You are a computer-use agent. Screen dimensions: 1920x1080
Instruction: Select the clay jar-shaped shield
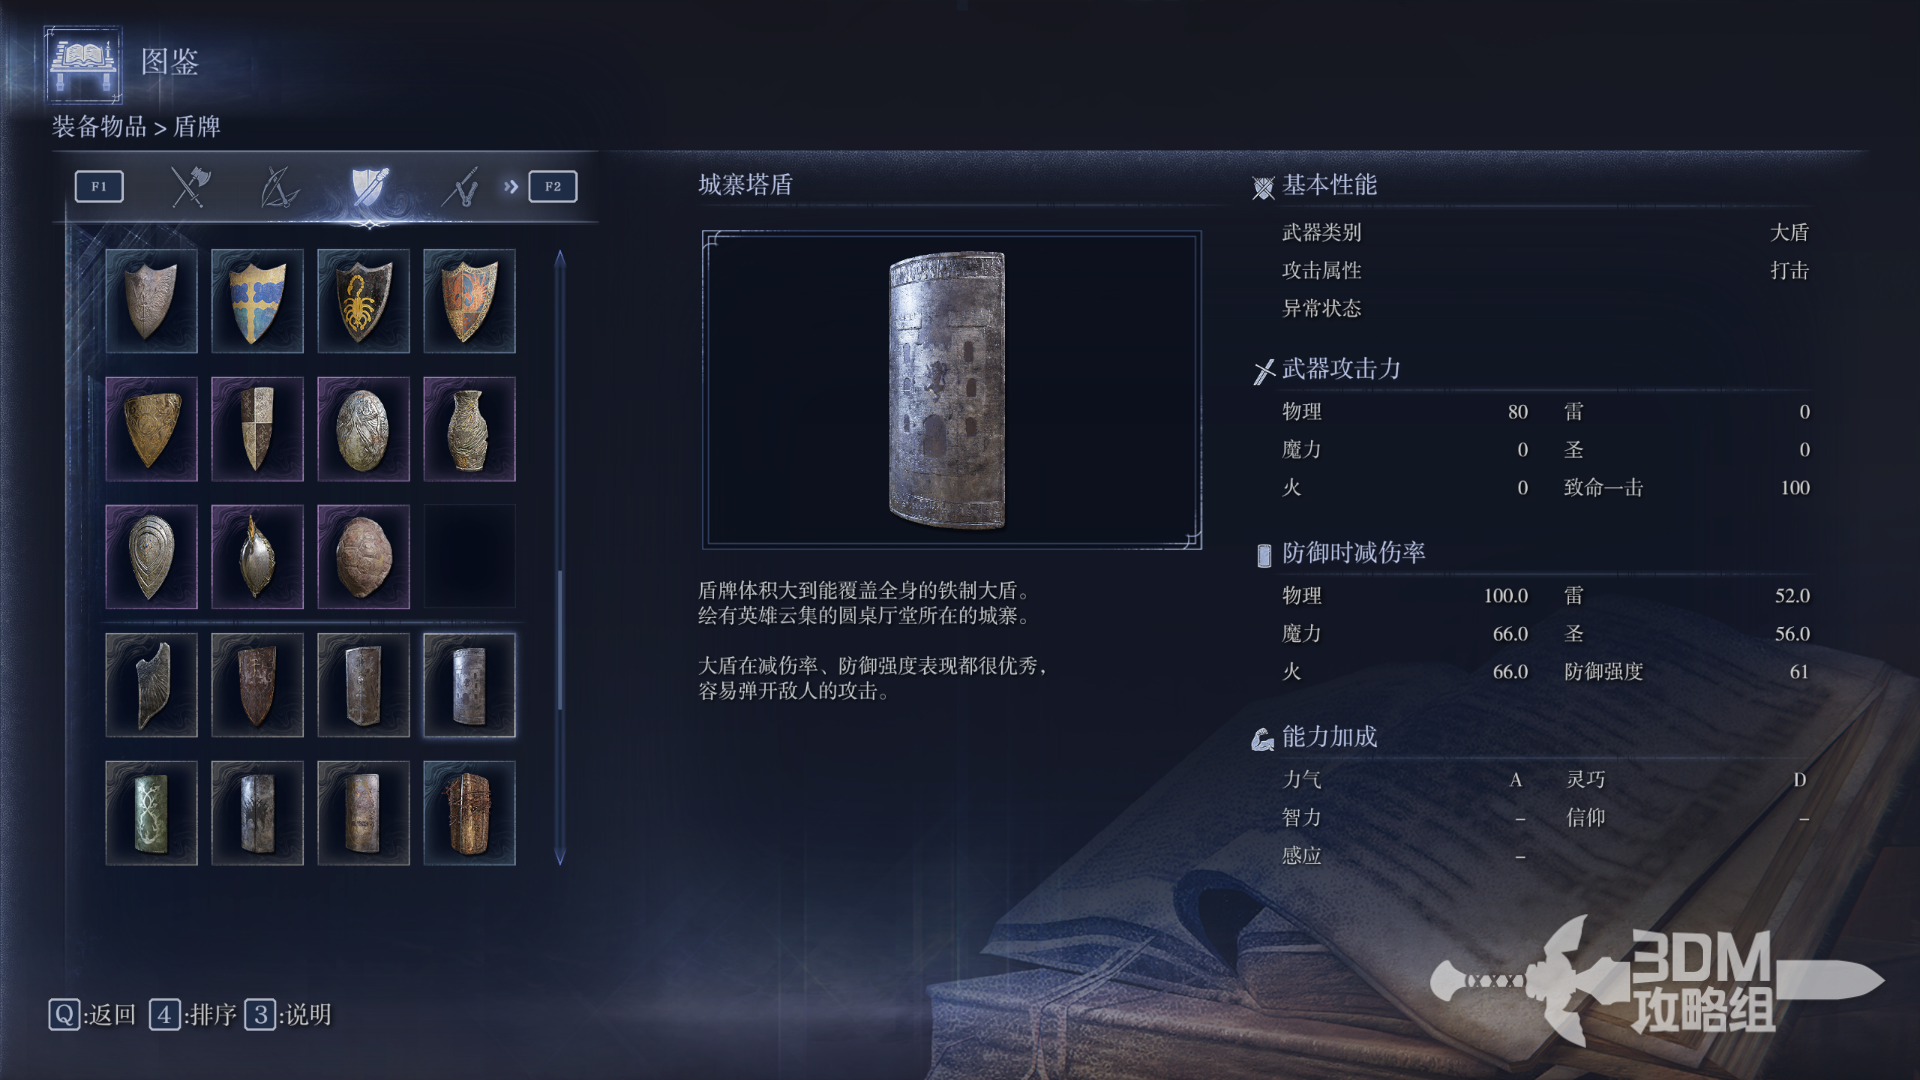pyautogui.click(x=469, y=429)
